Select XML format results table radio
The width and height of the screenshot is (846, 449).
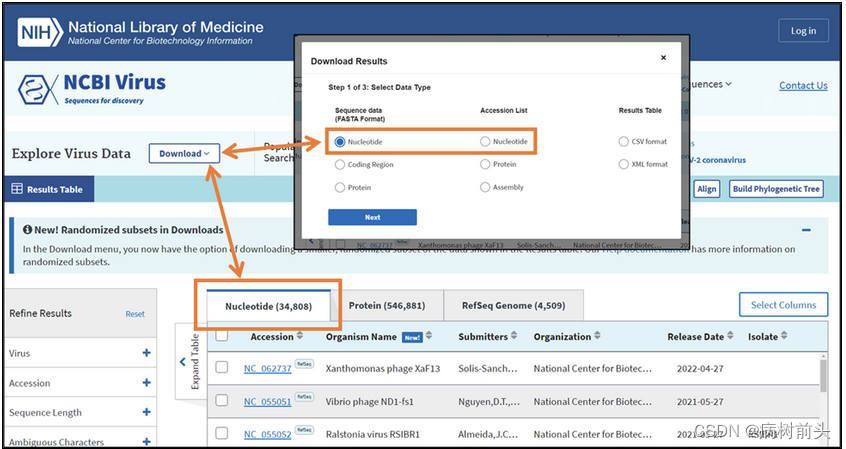(x=624, y=165)
